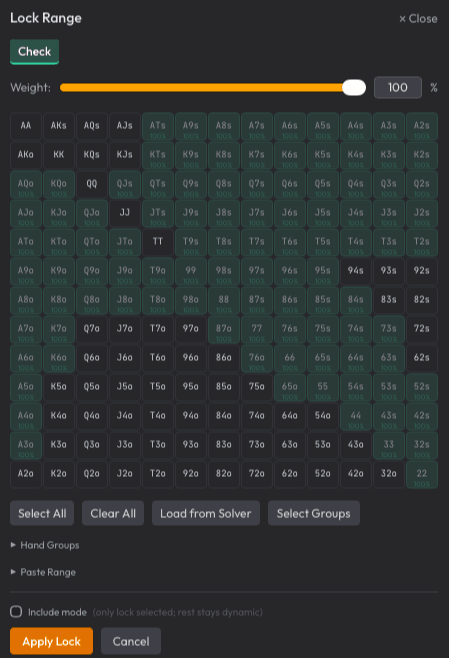The width and height of the screenshot is (449, 658).
Task: Select the 83s hand cell
Action: 389,300
